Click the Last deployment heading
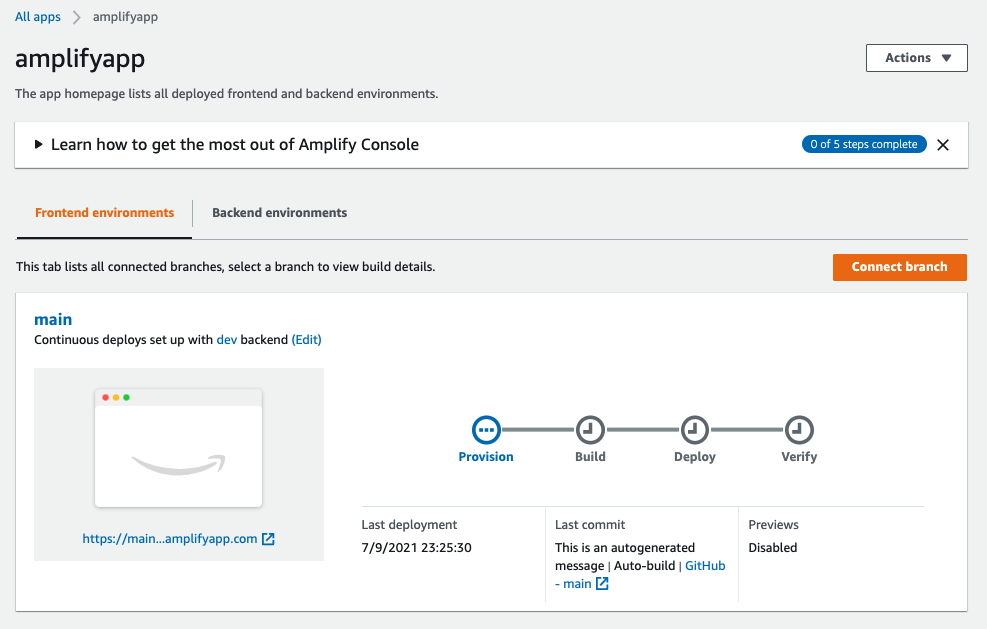The height and width of the screenshot is (629, 987). [409, 525]
